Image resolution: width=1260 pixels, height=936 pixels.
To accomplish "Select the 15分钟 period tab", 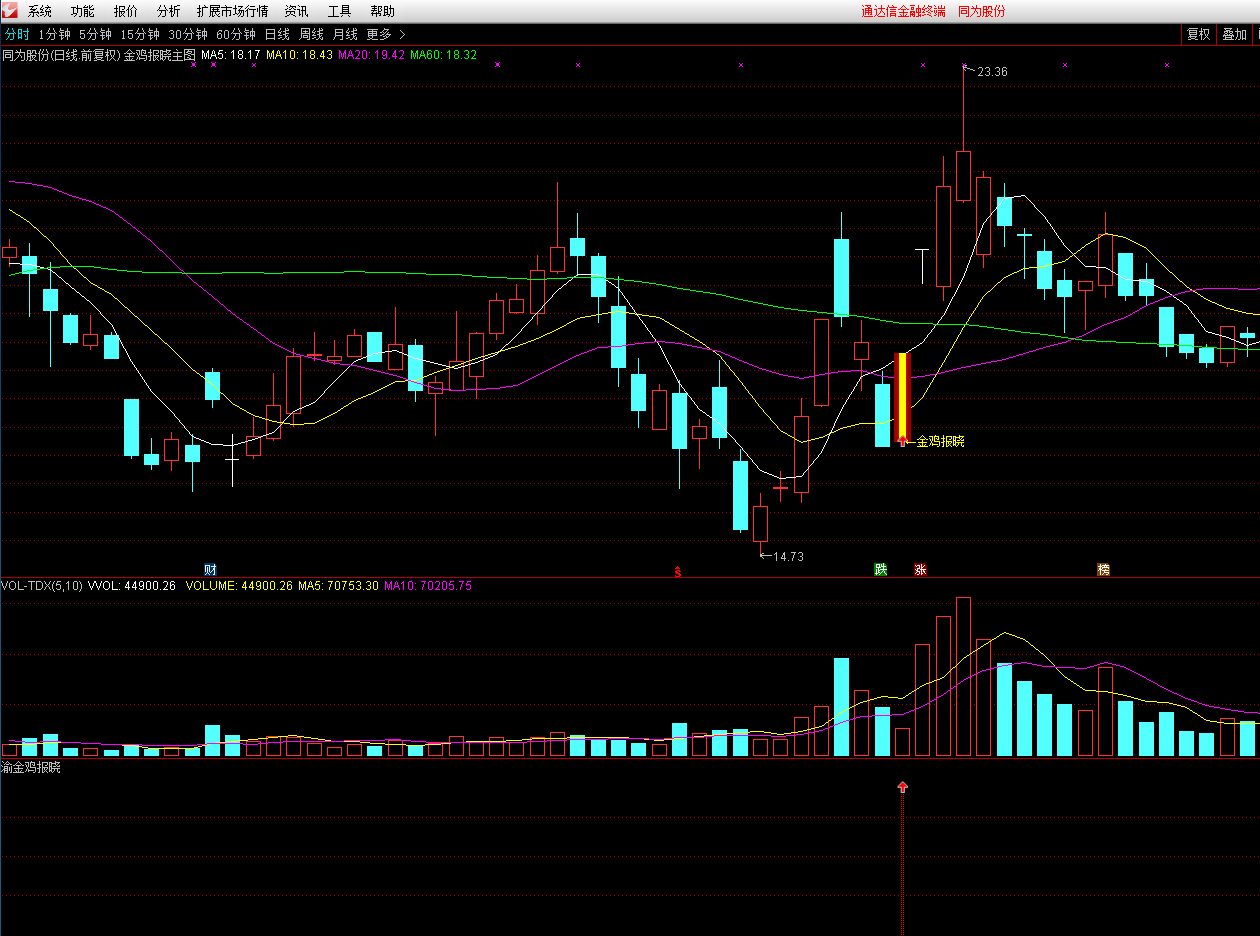I will tap(140, 34).
